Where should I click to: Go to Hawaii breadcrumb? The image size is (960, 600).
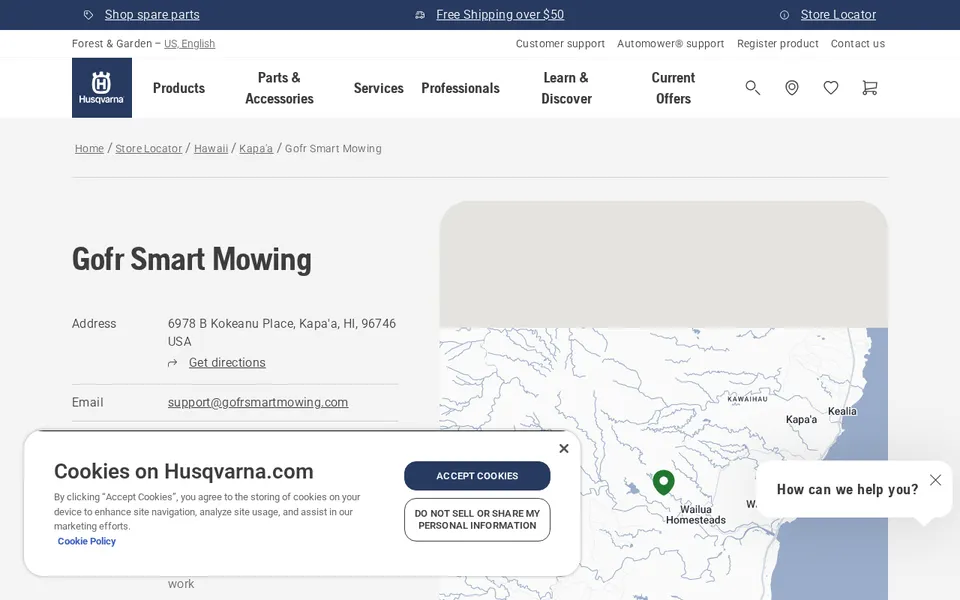tap(211, 148)
